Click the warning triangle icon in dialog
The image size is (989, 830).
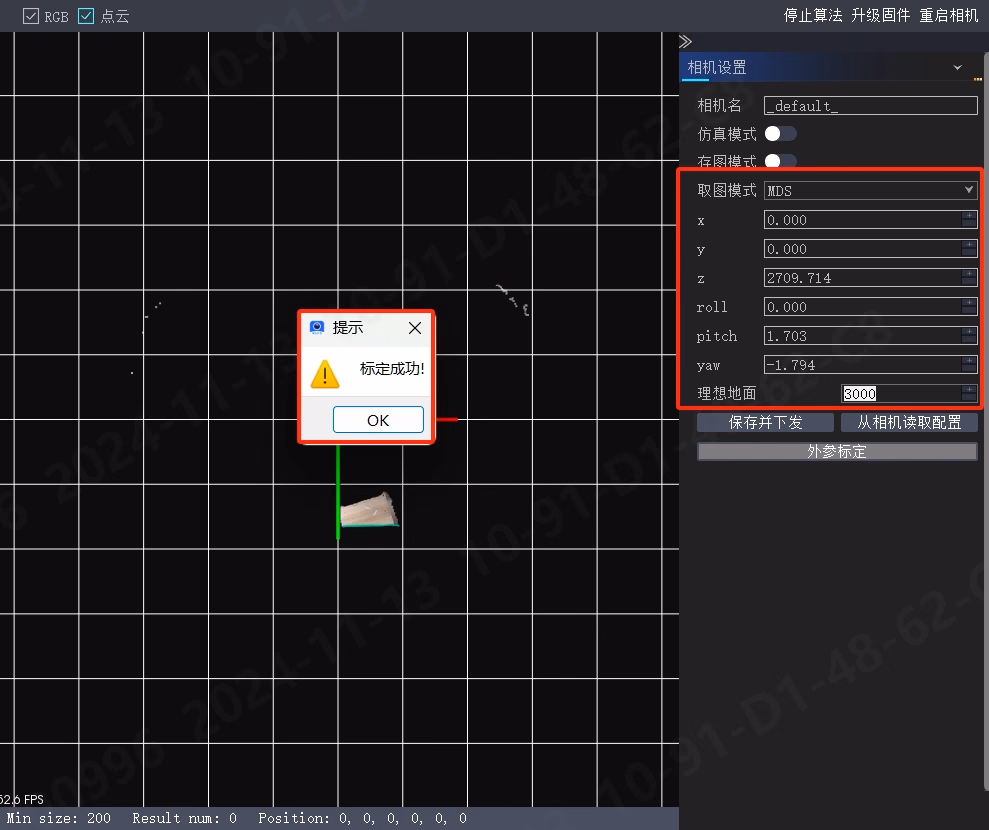pyautogui.click(x=325, y=374)
